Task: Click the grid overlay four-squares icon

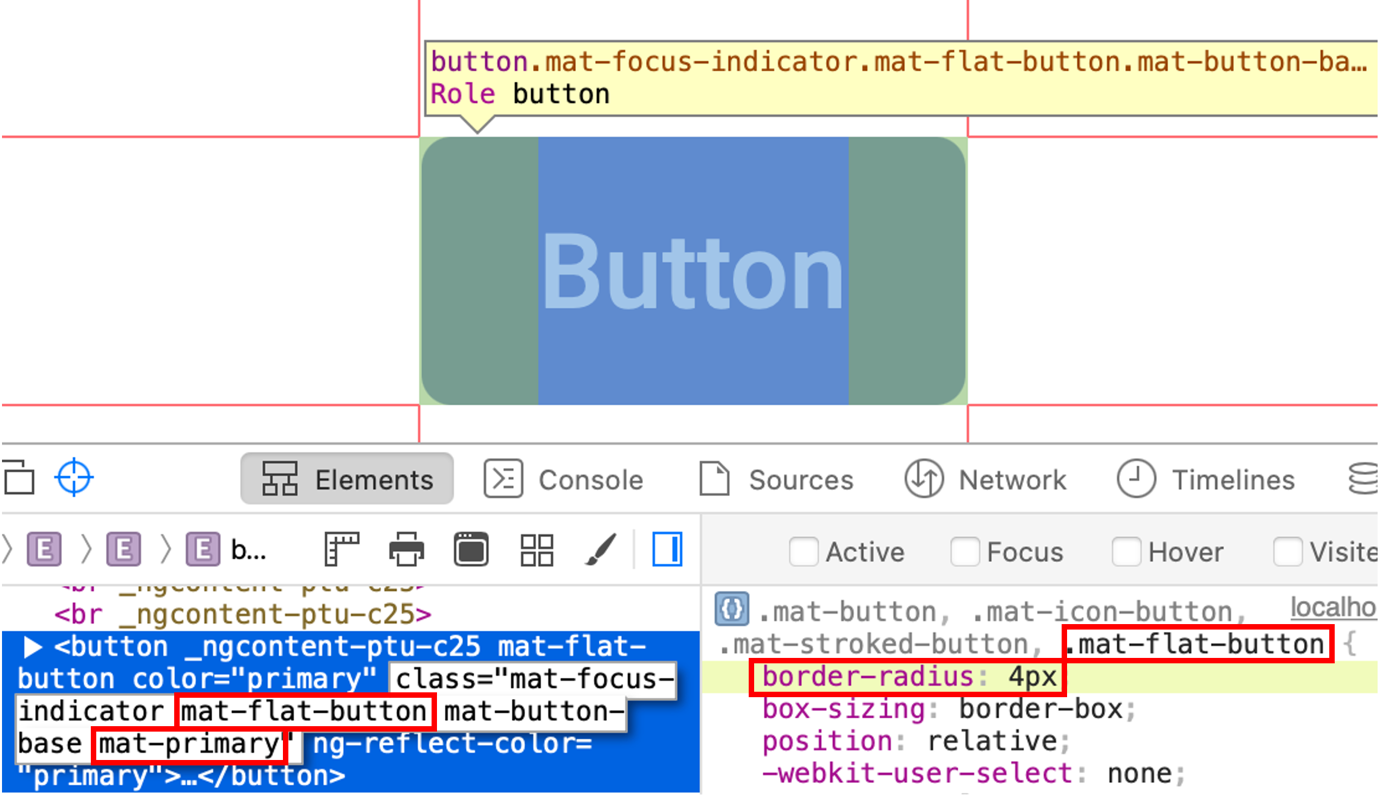Action: 537,549
